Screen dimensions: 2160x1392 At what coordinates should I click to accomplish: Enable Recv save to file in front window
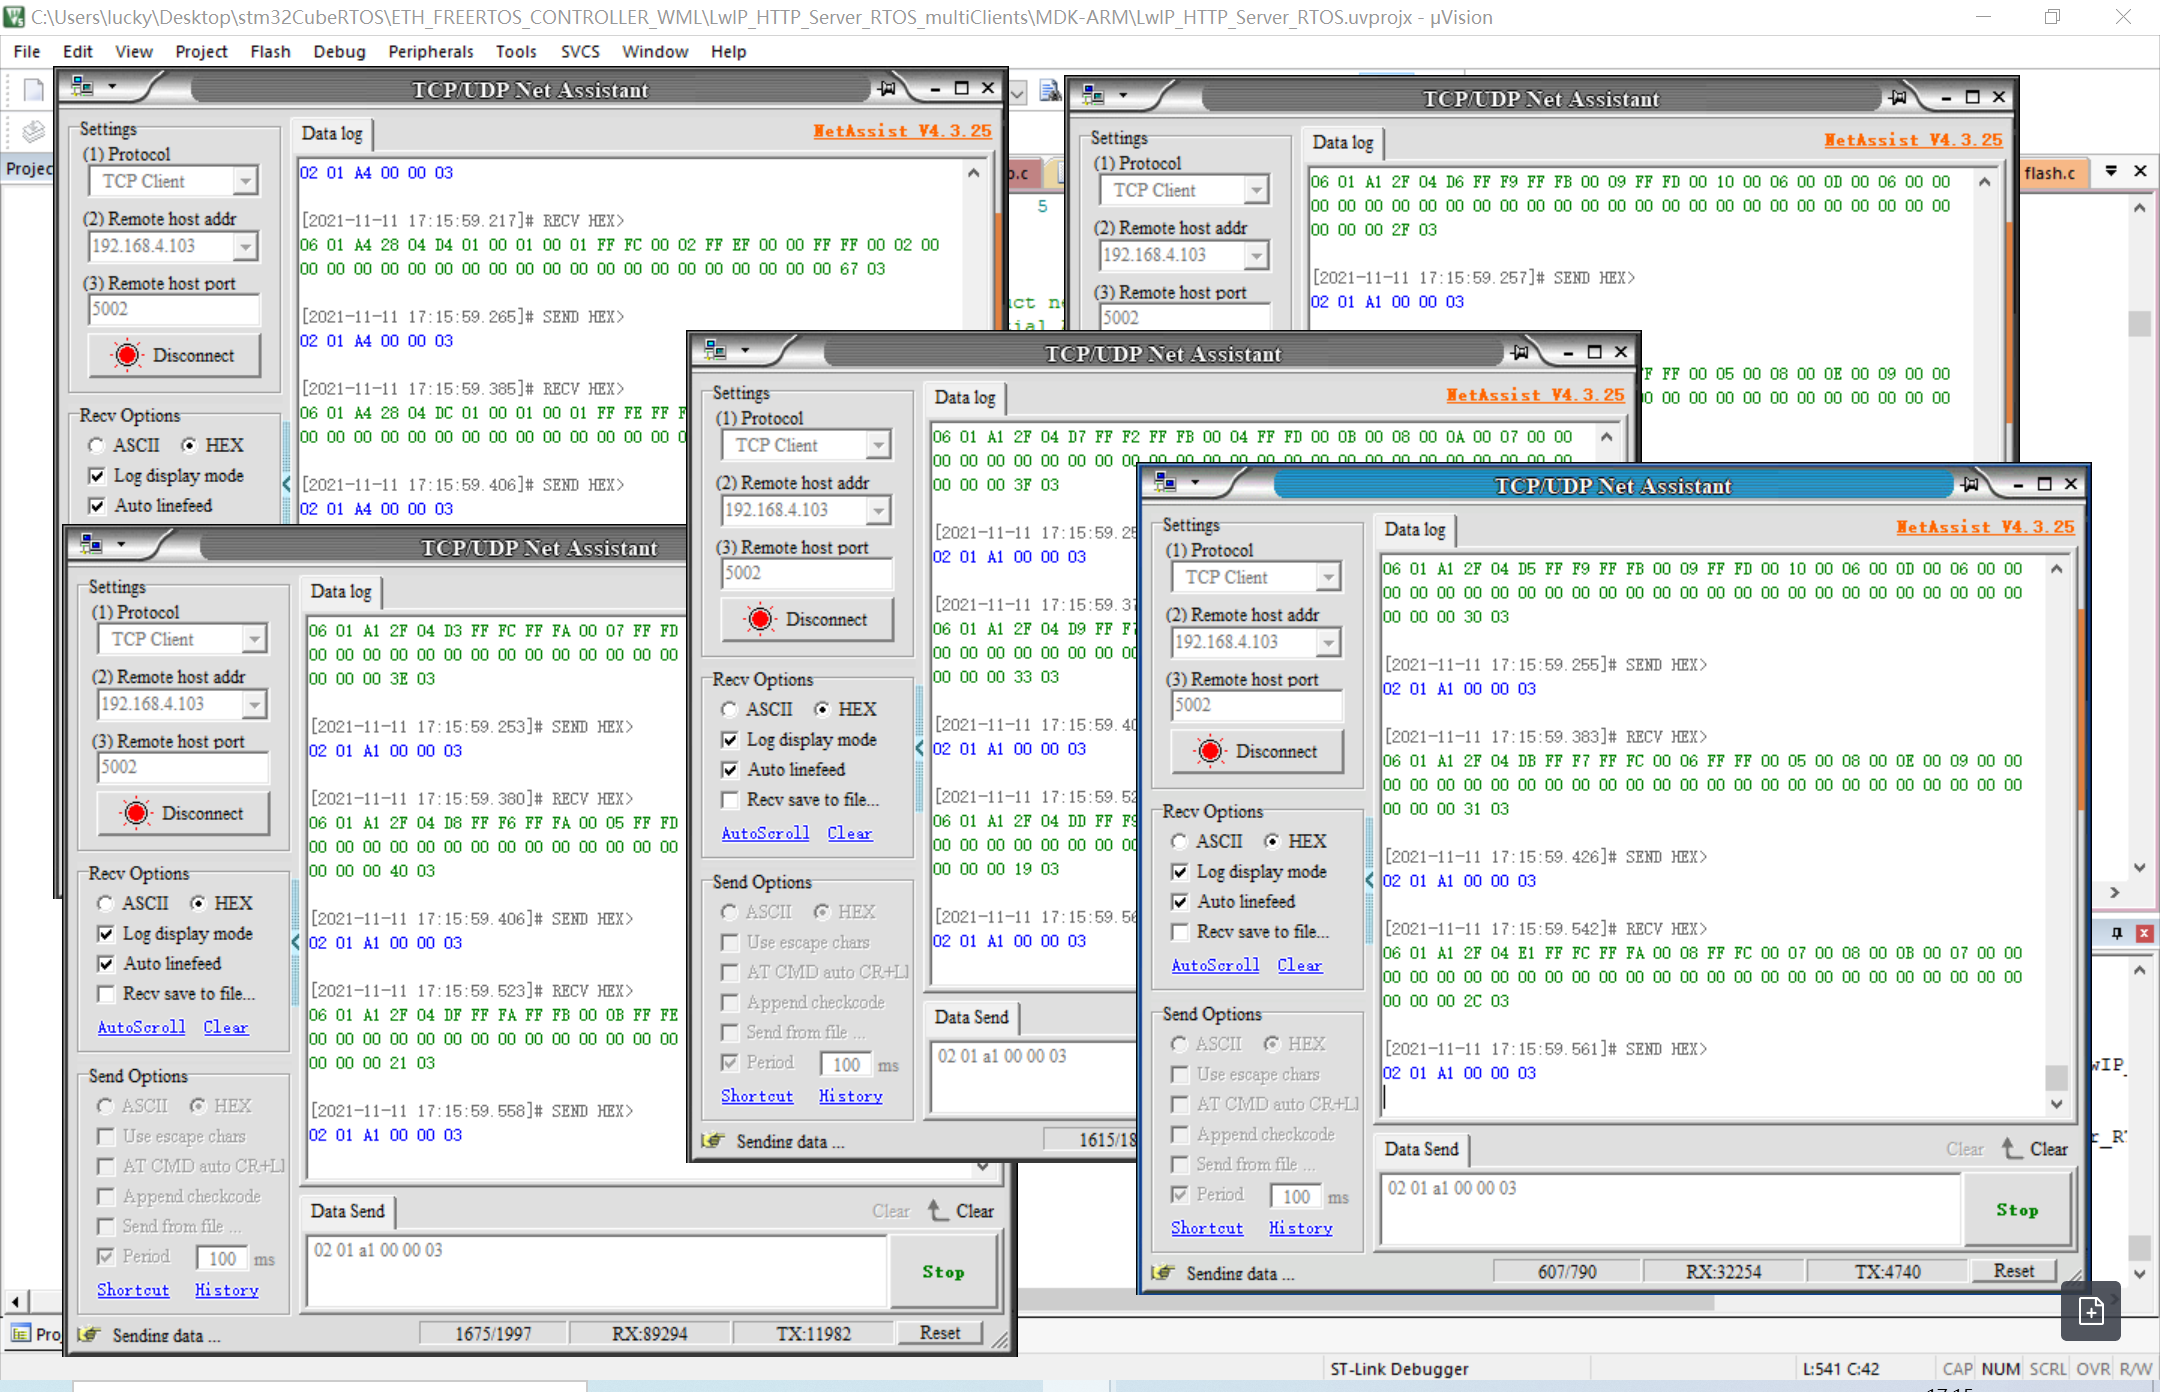(x=1180, y=932)
